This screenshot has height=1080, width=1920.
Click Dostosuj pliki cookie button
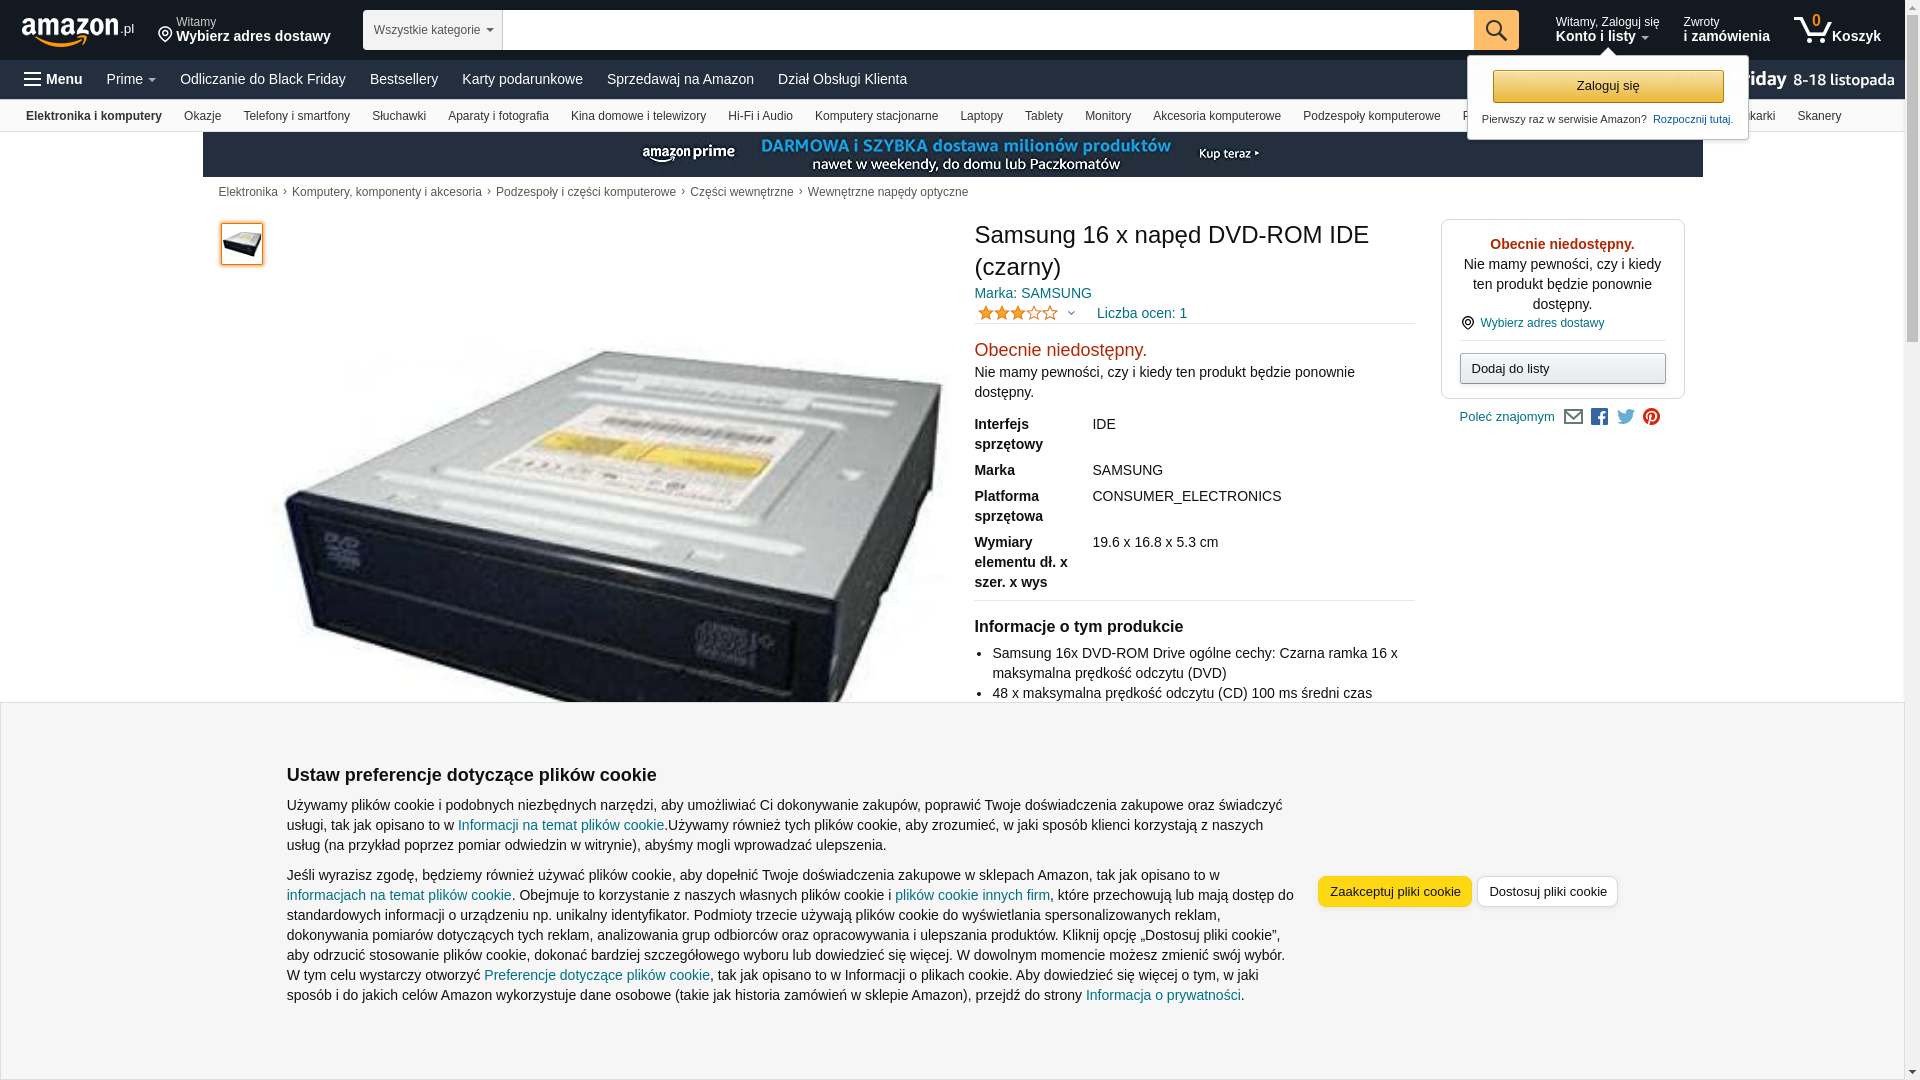coord(1547,892)
